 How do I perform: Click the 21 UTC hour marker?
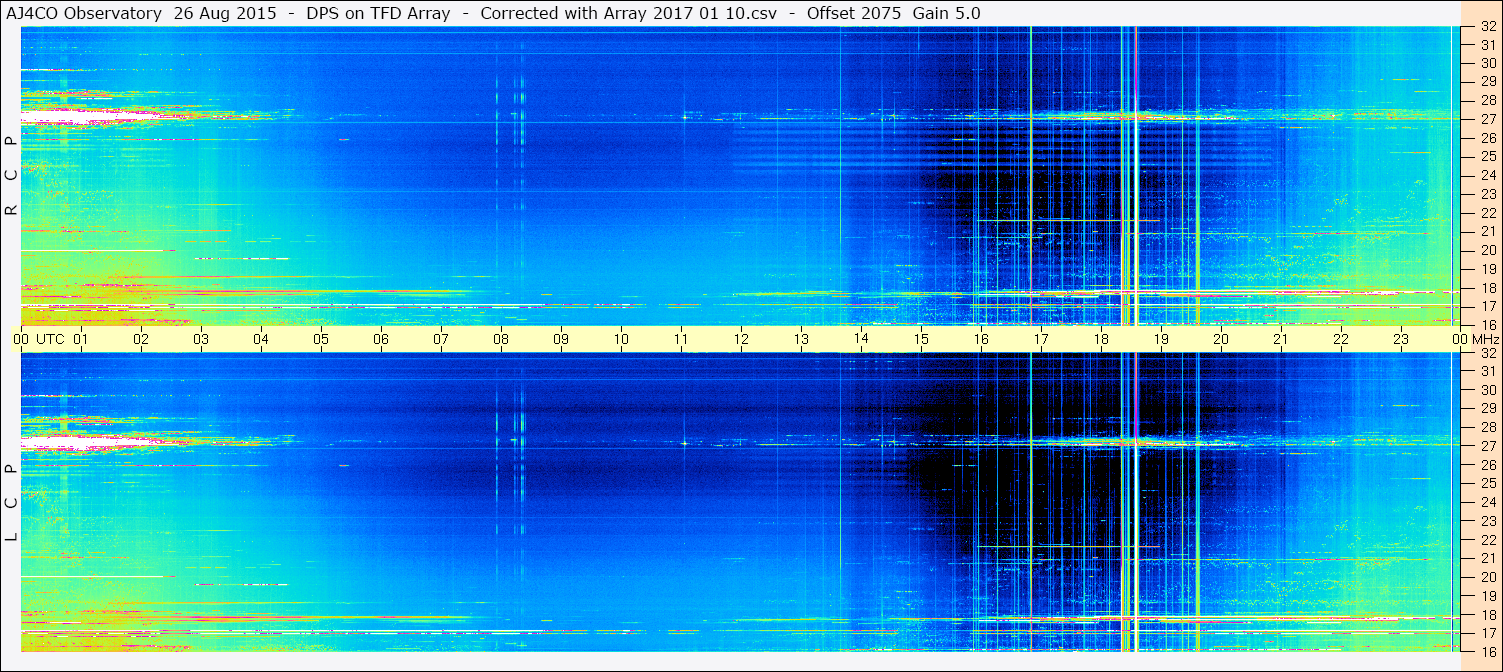1281,339
